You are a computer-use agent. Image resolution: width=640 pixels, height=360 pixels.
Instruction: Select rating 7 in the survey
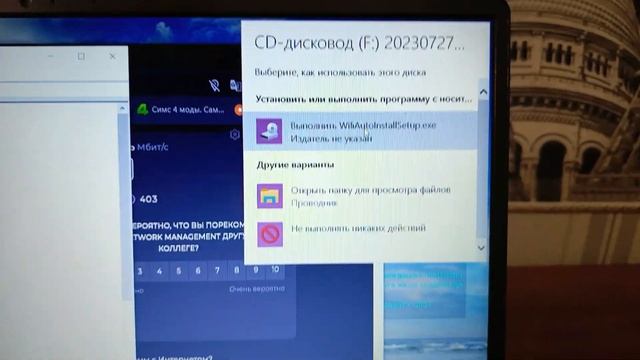[217, 270]
